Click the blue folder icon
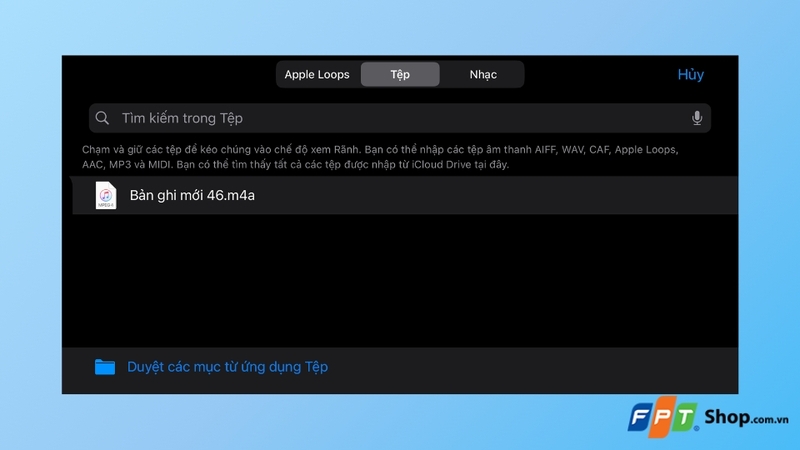800x450 pixels. [x=105, y=367]
